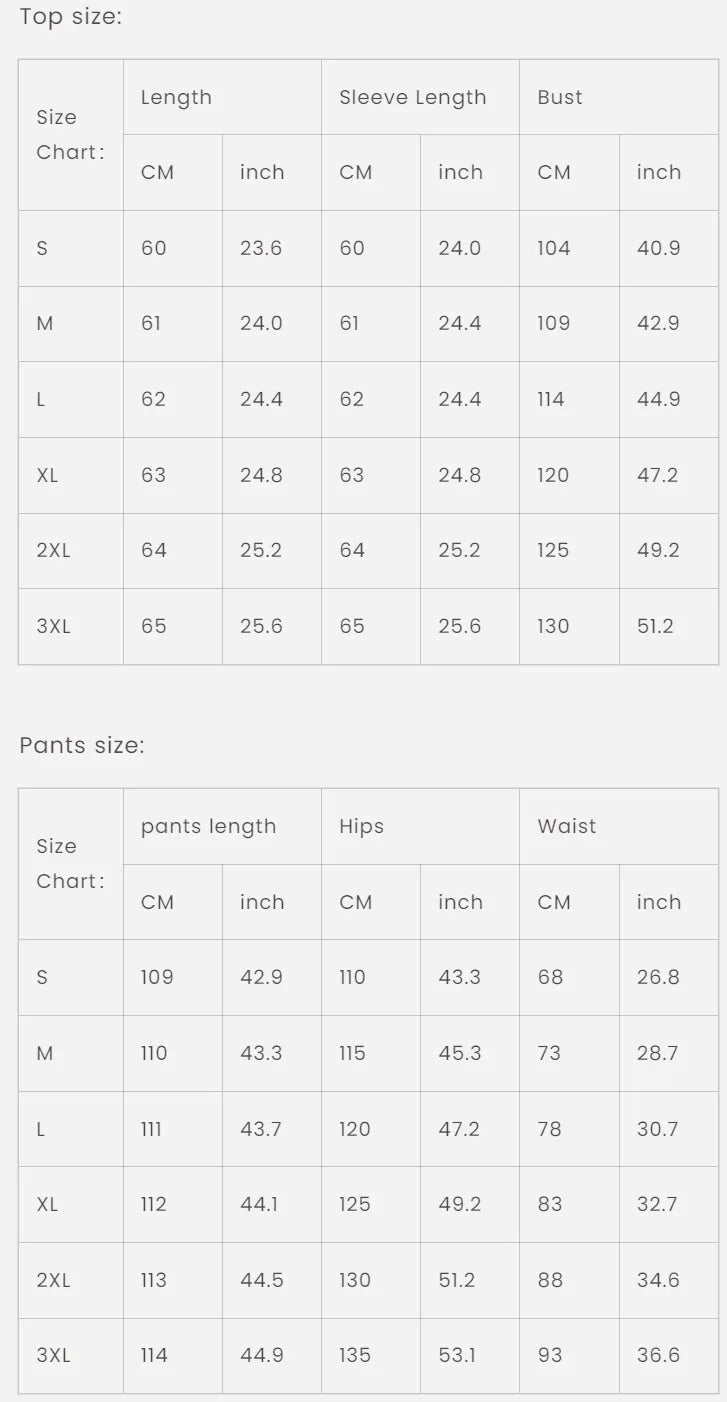This screenshot has height=1402, width=727.
Task: Select the 53.1 inch hips value
Action: (x=457, y=1355)
